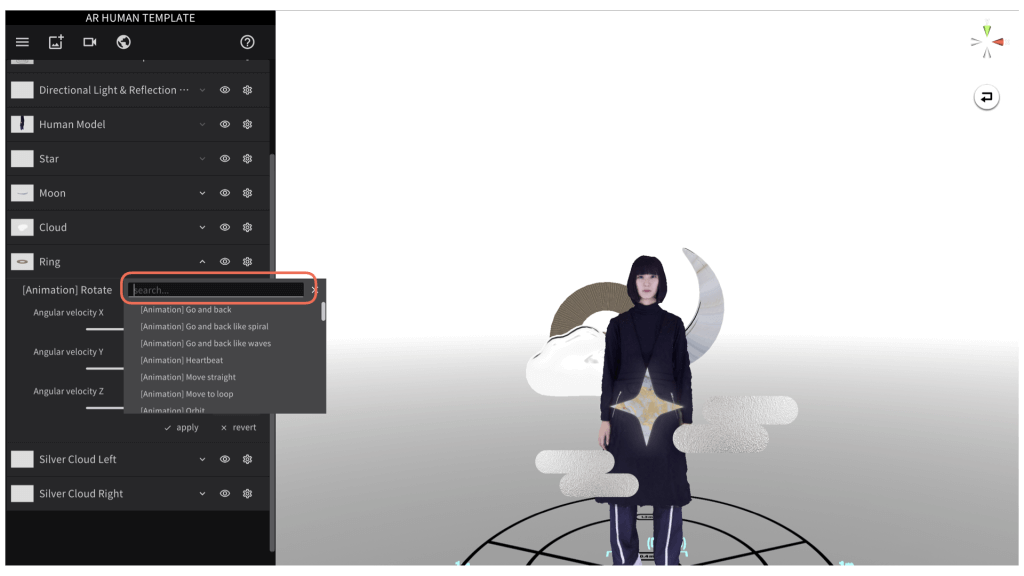Click the revert button
The image size is (1024, 576).
pos(238,427)
